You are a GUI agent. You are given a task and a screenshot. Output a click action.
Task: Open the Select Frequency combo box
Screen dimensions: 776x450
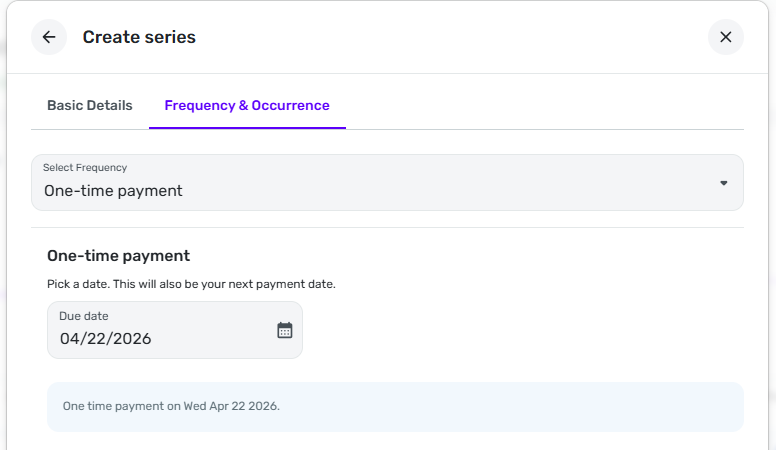pos(387,182)
